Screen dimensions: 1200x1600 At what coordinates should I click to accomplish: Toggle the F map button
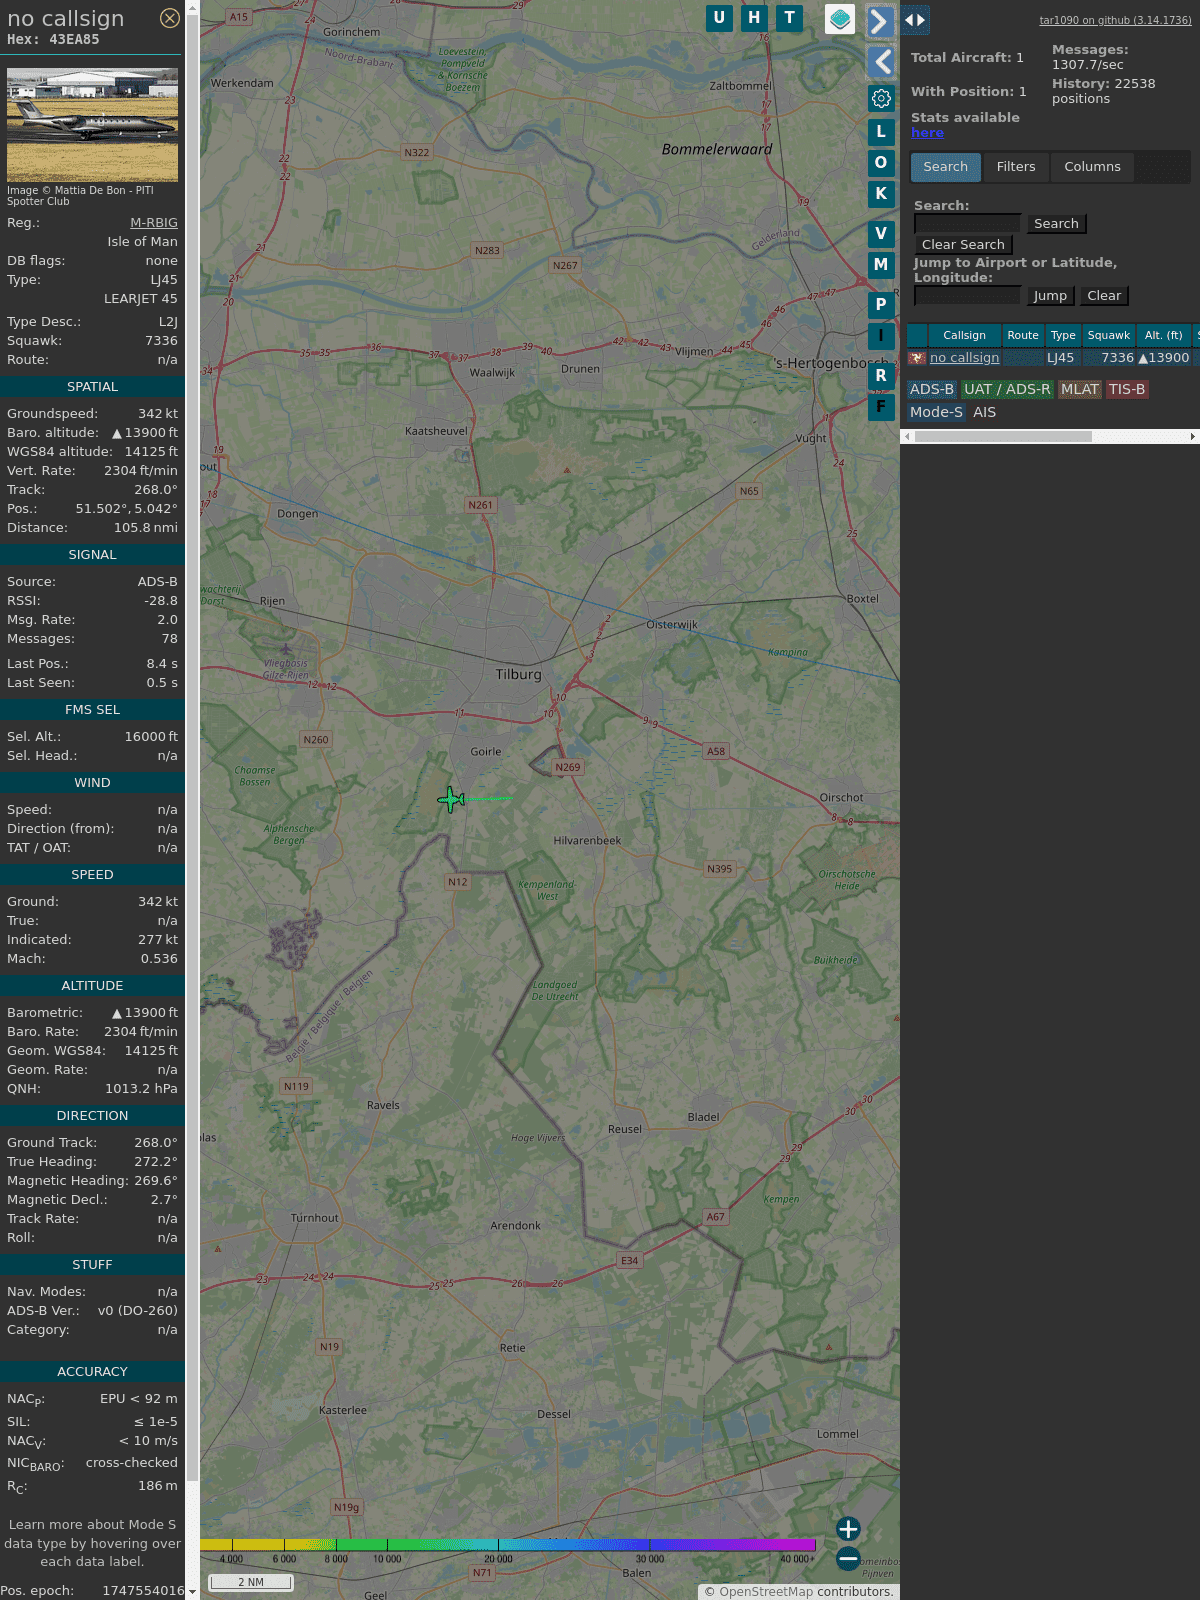pos(881,406)
